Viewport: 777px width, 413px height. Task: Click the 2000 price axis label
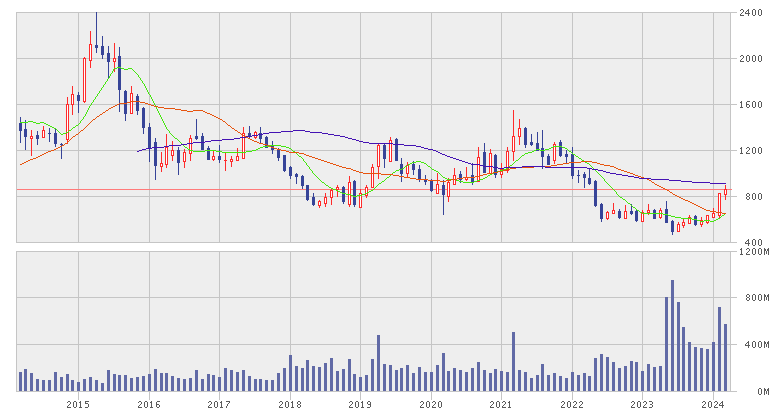coord(750,59)
